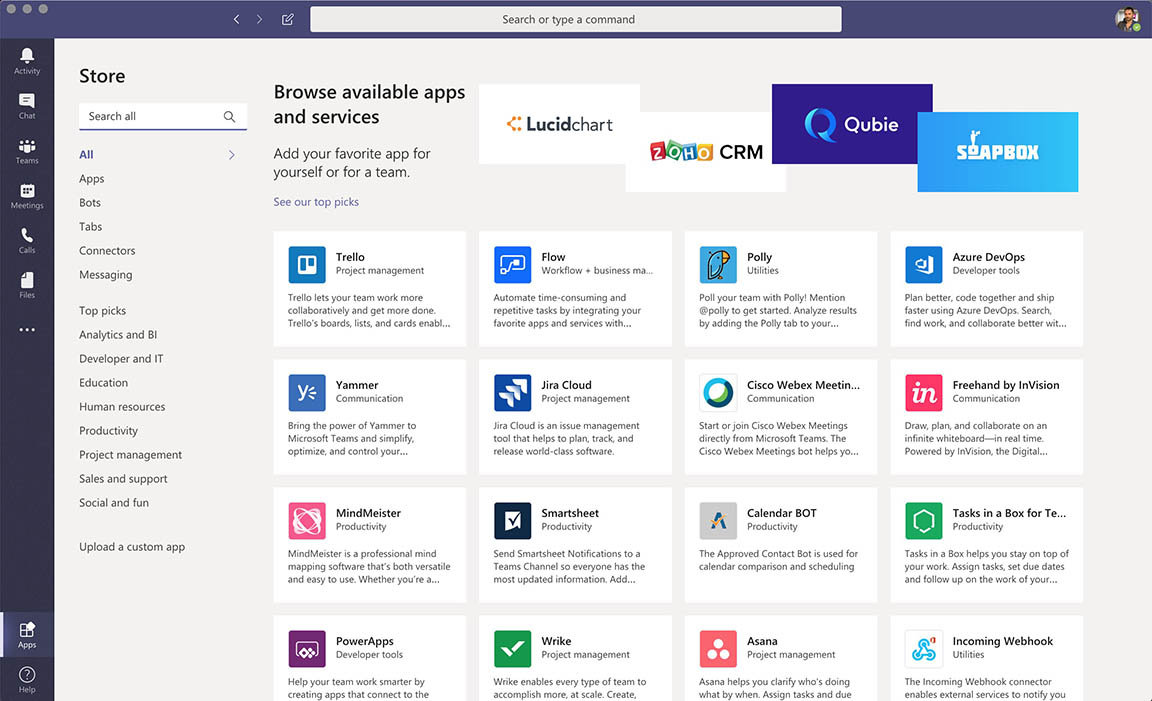Screen dimensions: 1152x701
Task: Open the Calls phone icon
Action: click(x=27, y=235)
